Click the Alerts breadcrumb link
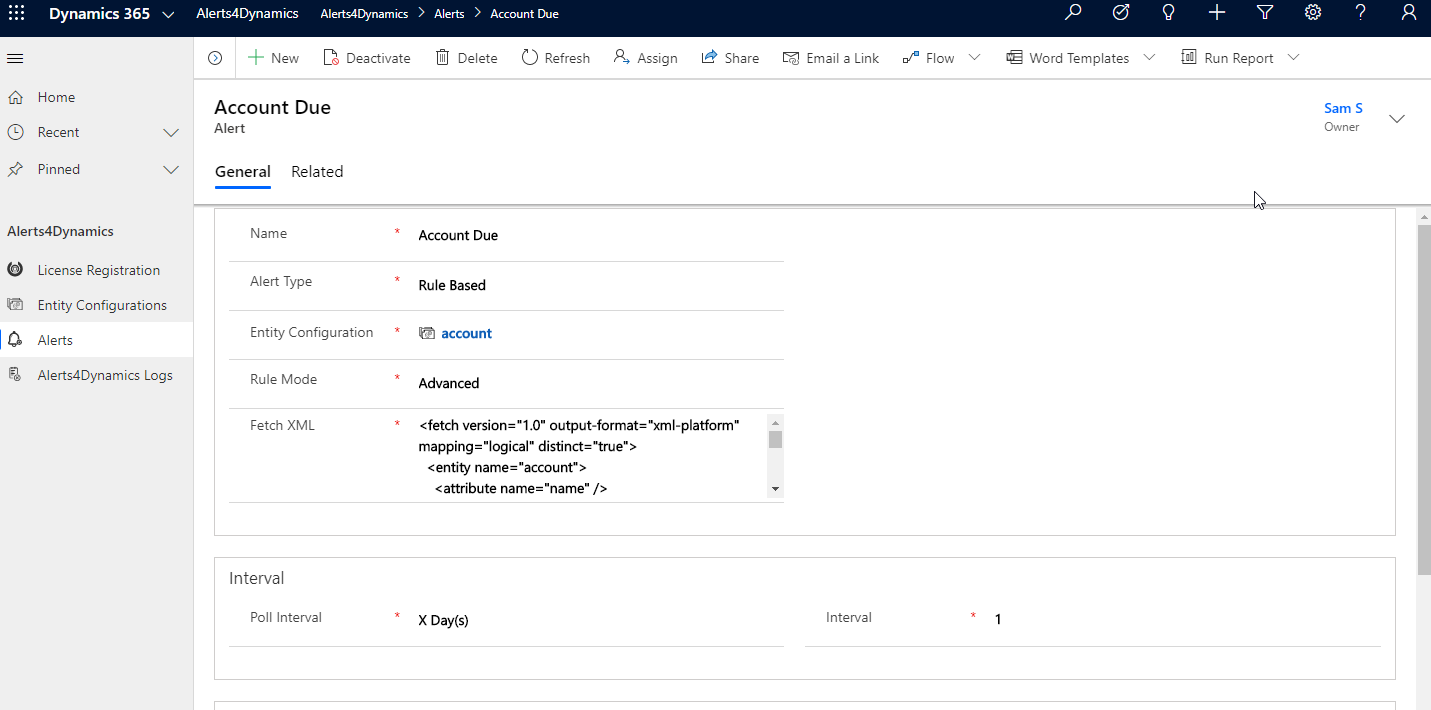 449,14
